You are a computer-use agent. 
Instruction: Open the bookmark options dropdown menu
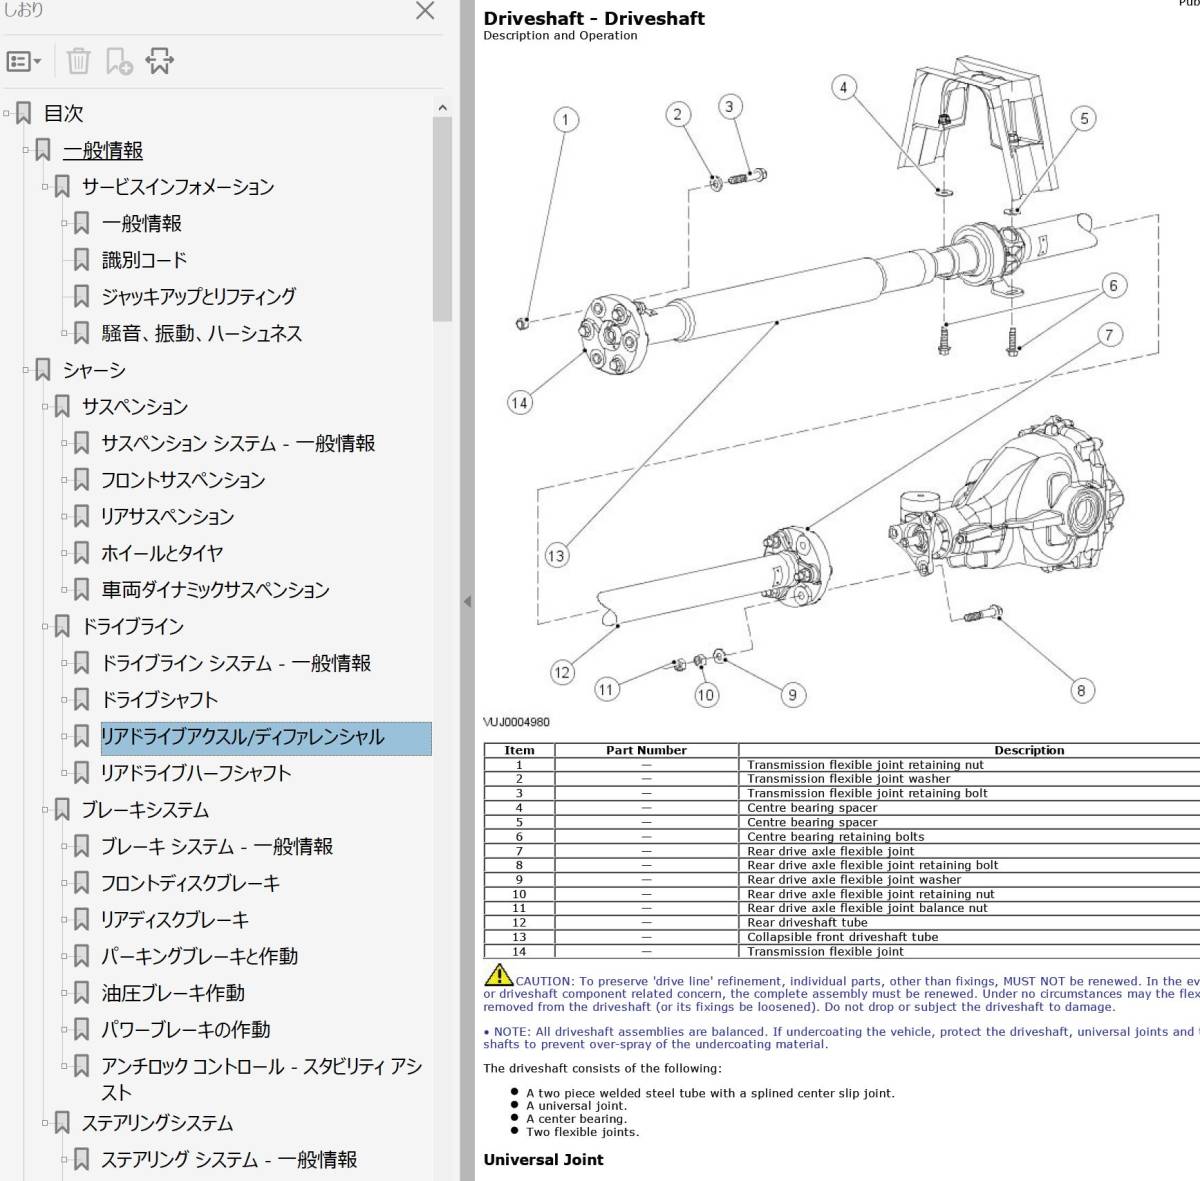24,62
